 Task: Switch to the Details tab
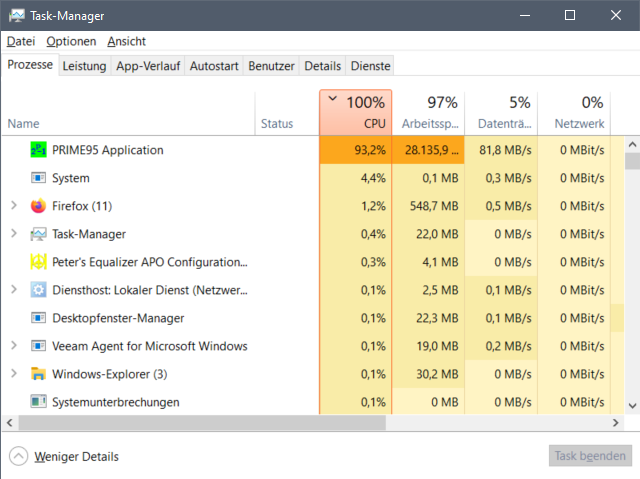coord(322,66)
